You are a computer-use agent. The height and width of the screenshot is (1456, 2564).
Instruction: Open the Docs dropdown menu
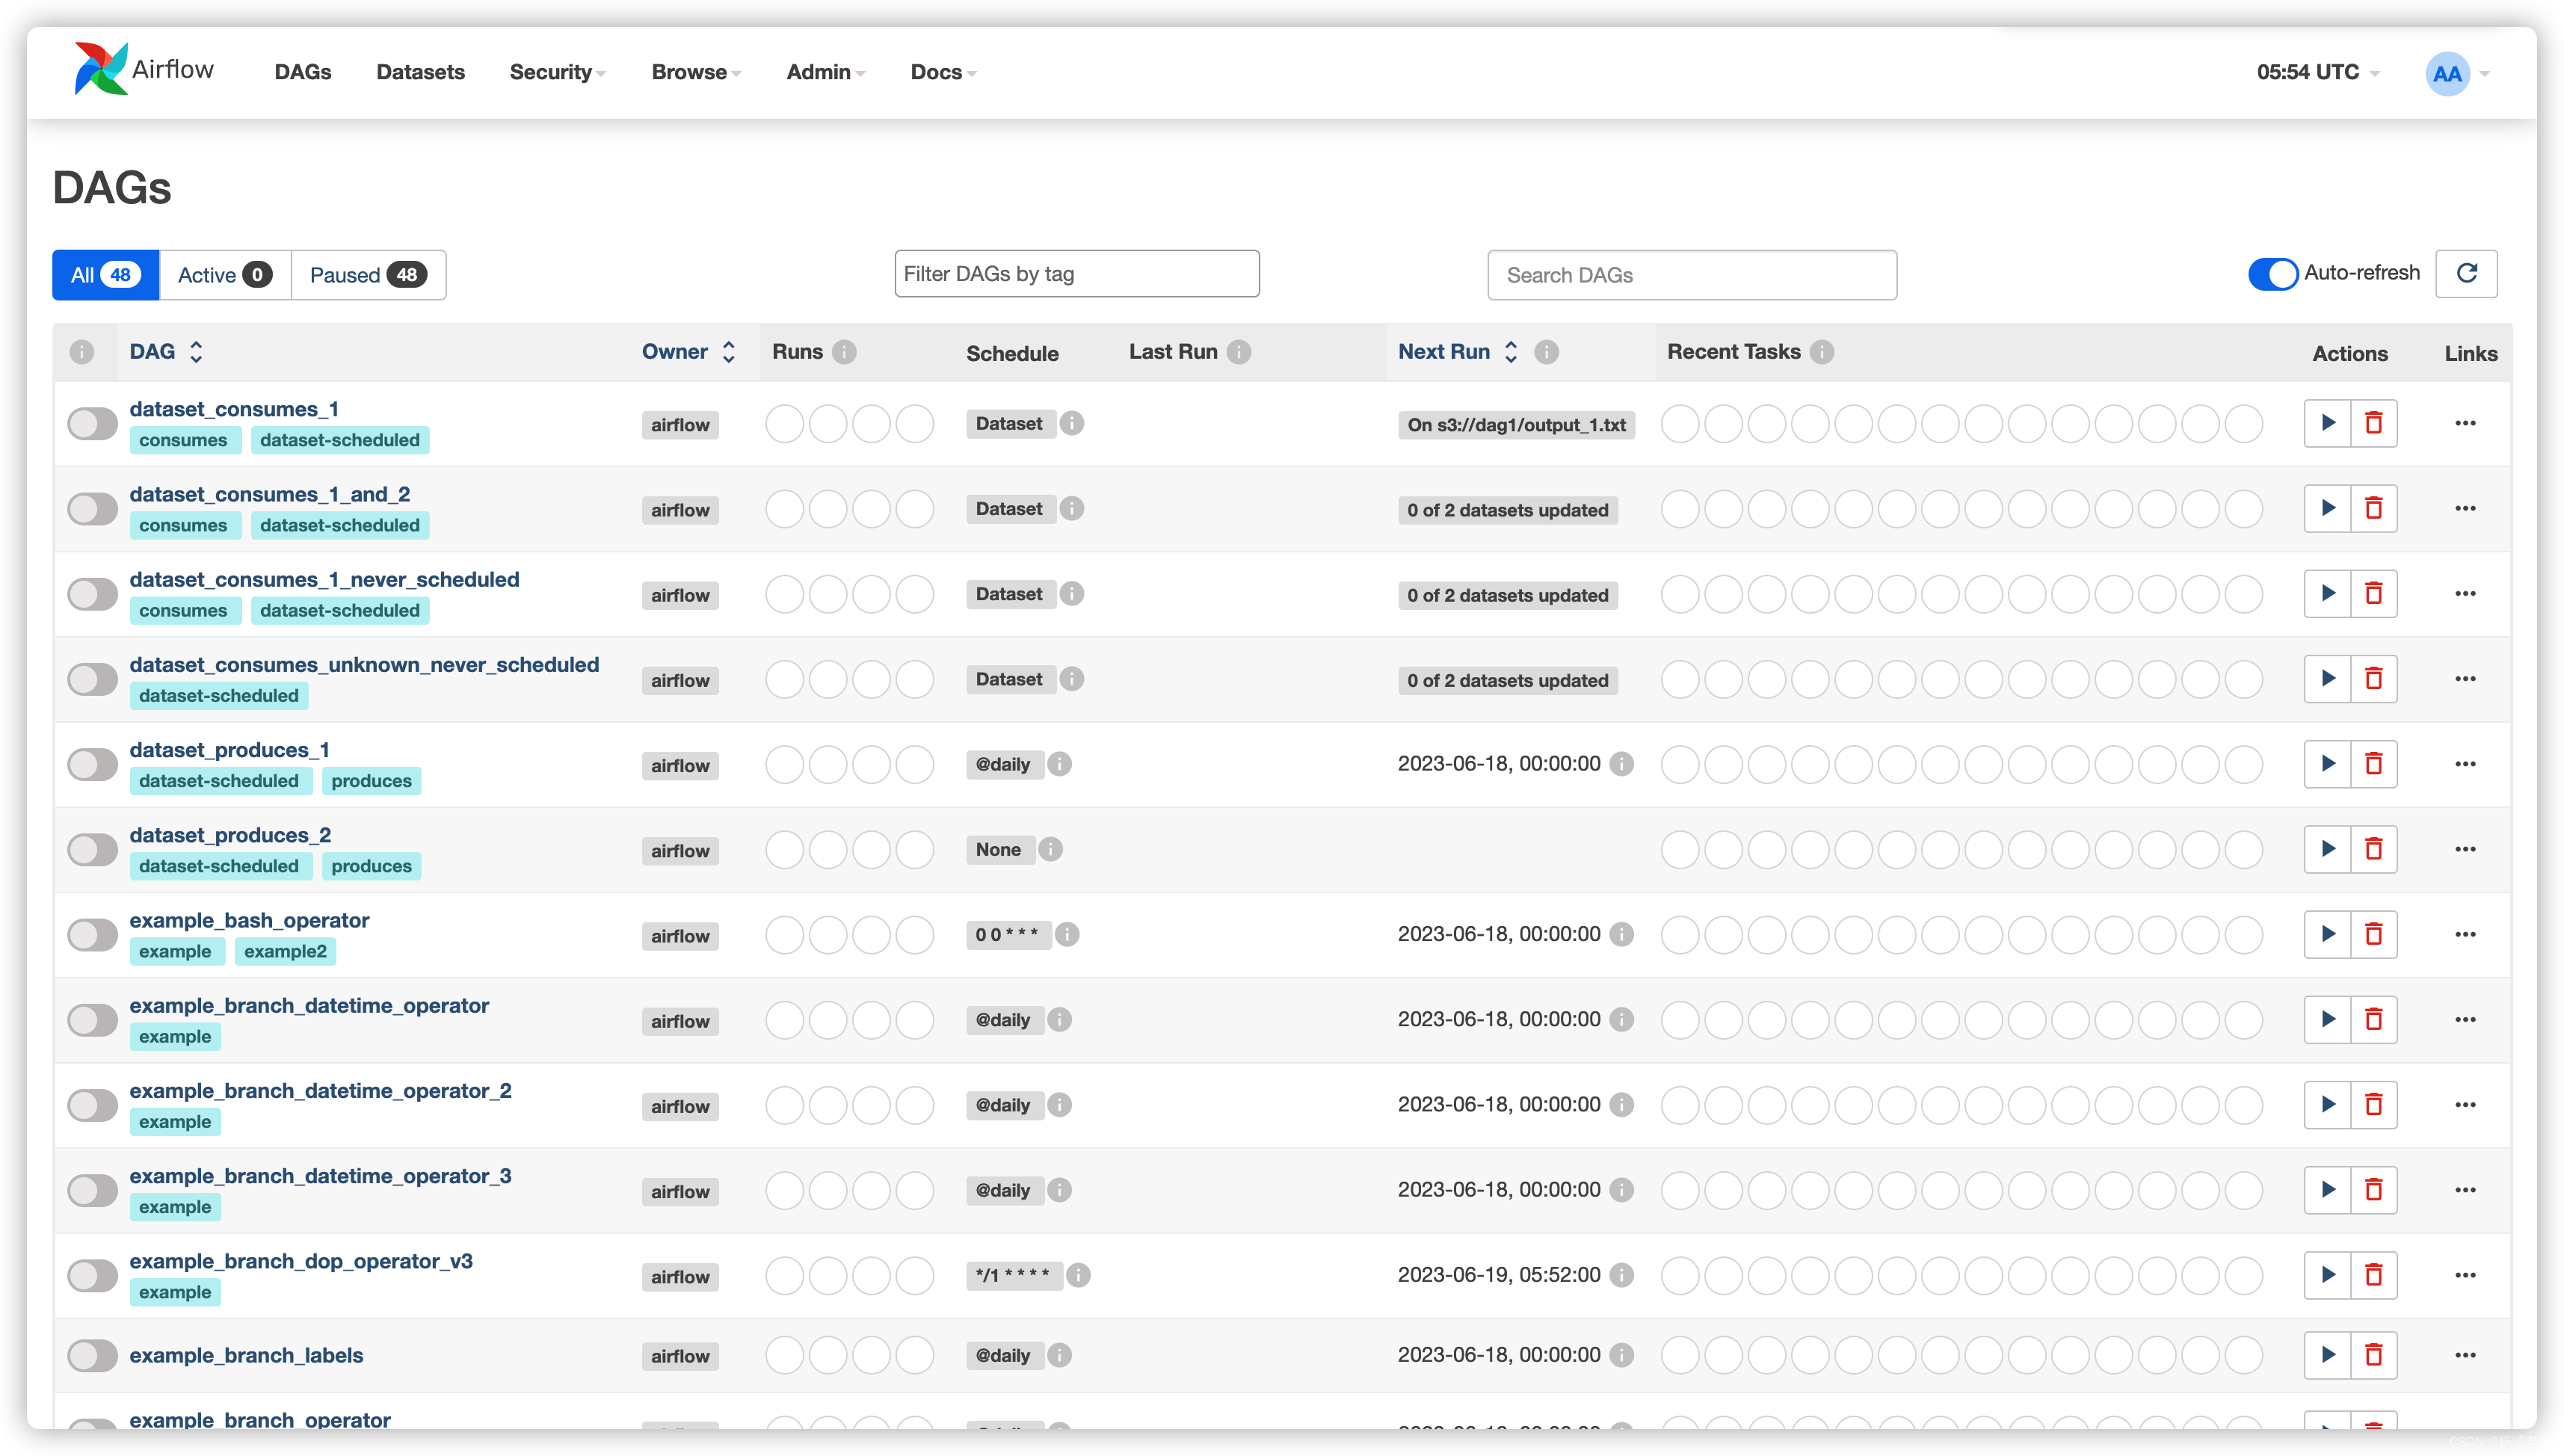click(x=943, y=72)
